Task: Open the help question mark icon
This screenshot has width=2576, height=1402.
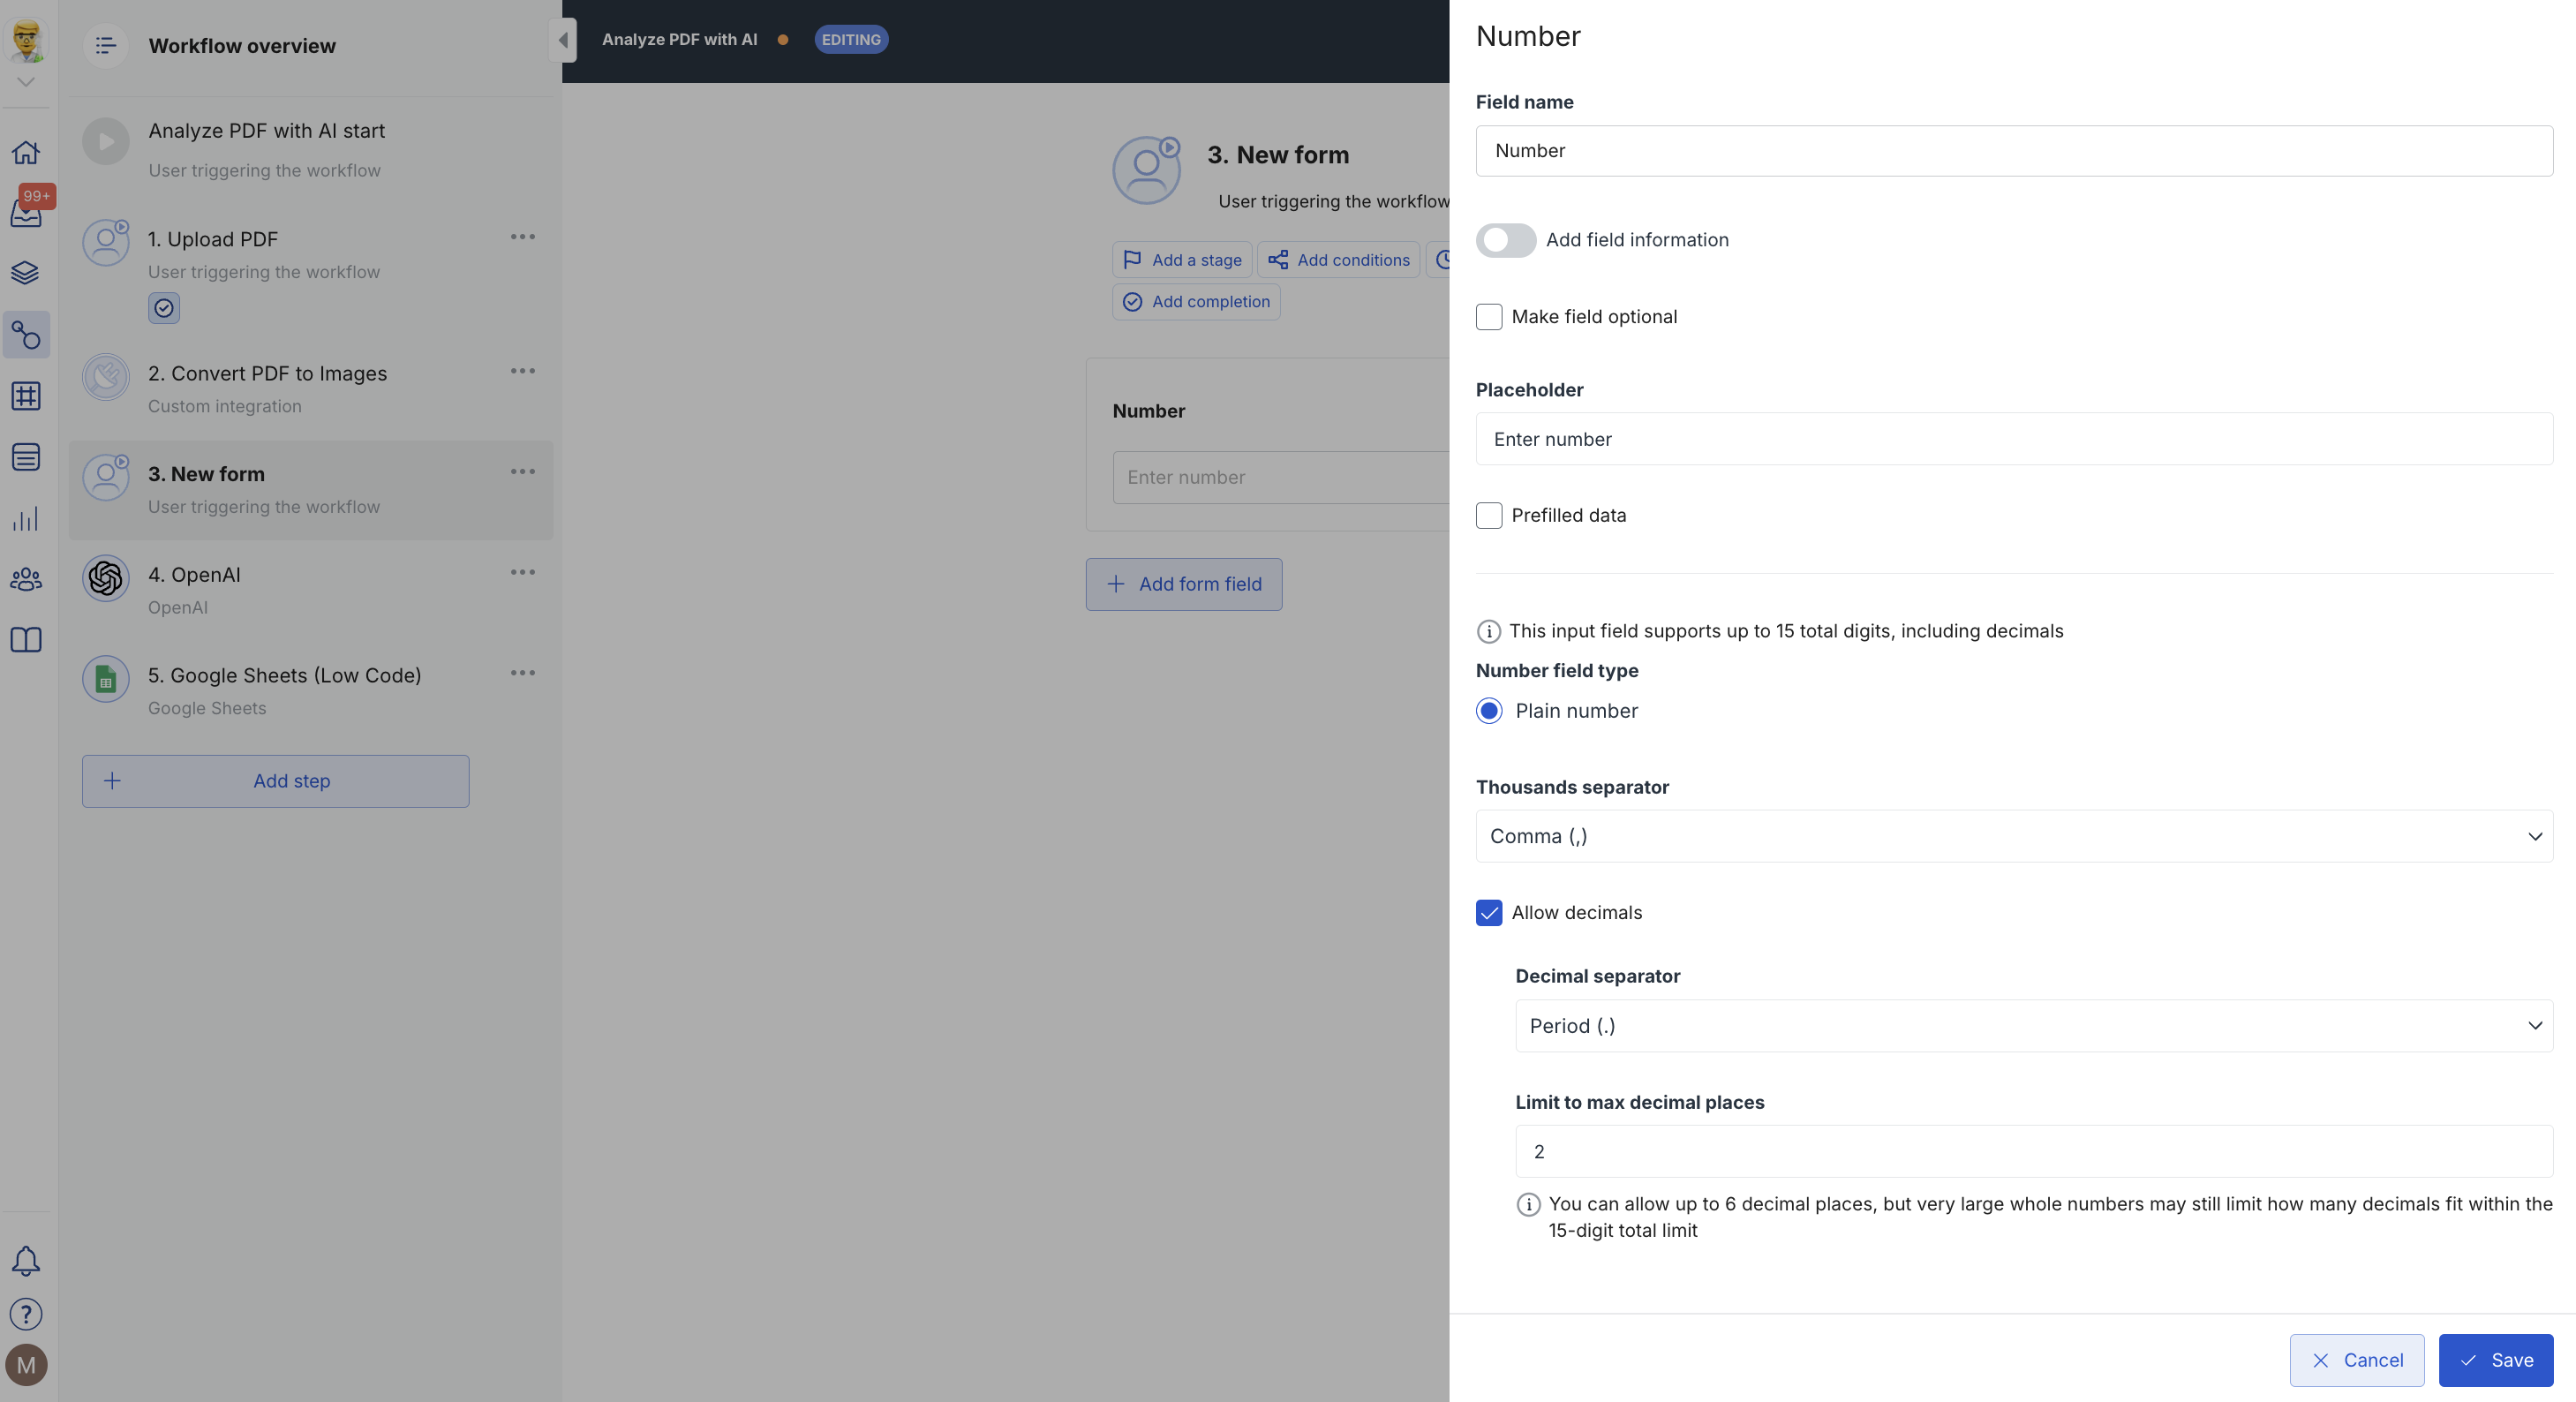Action: (x=26, y=1313)
